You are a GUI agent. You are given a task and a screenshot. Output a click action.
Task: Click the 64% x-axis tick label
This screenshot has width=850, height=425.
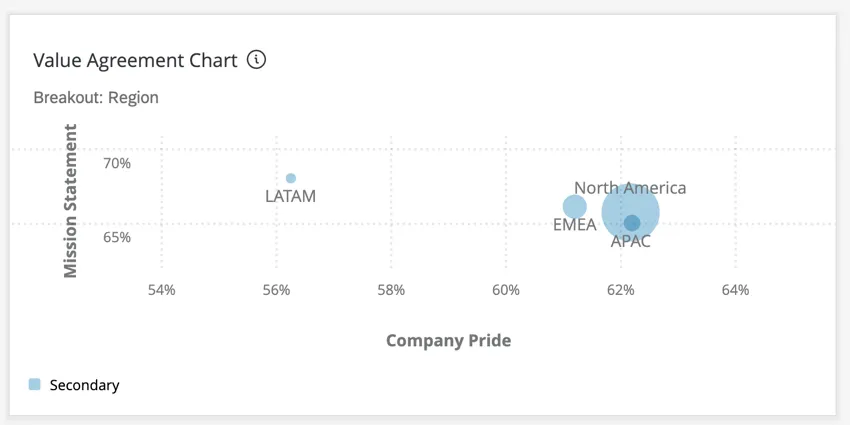pos(735,290)
